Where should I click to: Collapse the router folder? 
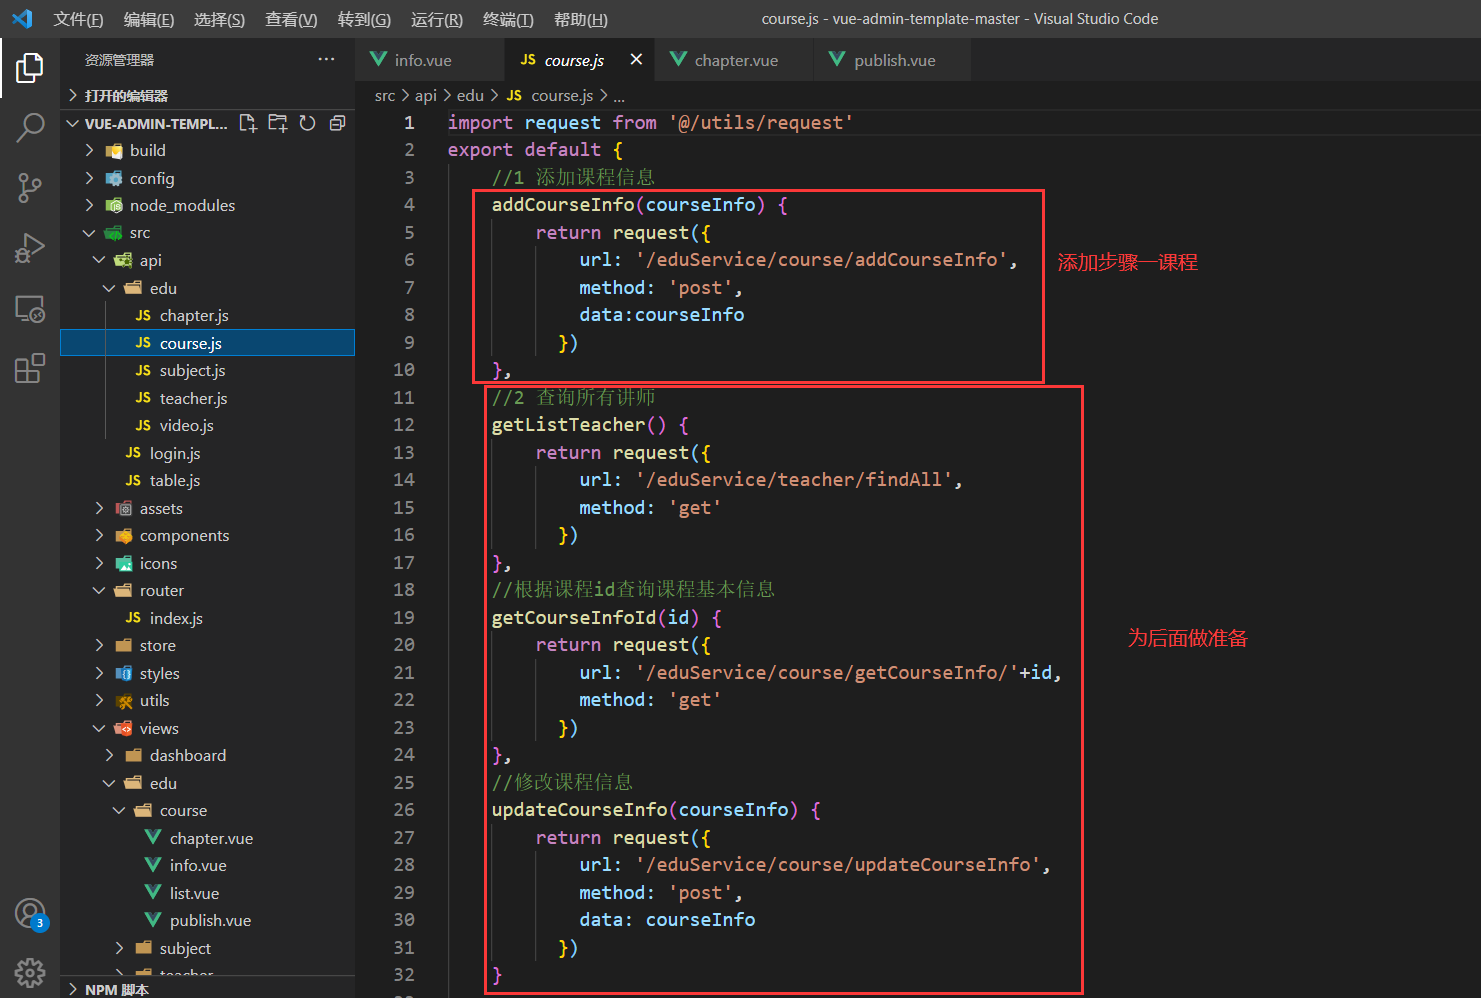tap(207, 590)
